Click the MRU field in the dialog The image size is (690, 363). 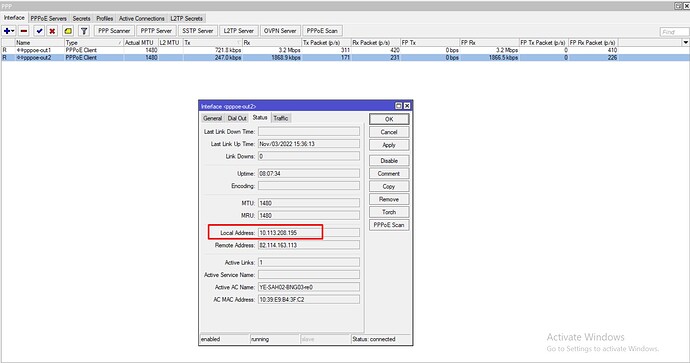[308, 215]
